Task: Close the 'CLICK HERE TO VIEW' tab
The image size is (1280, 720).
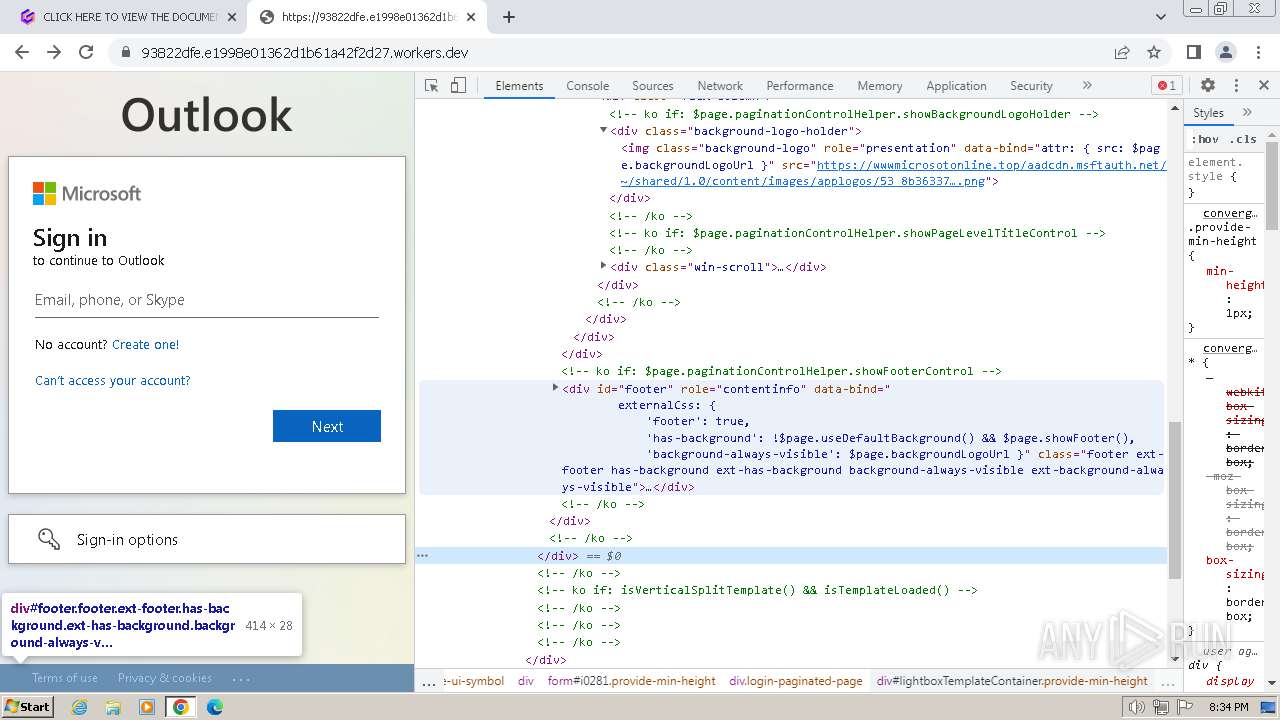Action: pos(232,17)
